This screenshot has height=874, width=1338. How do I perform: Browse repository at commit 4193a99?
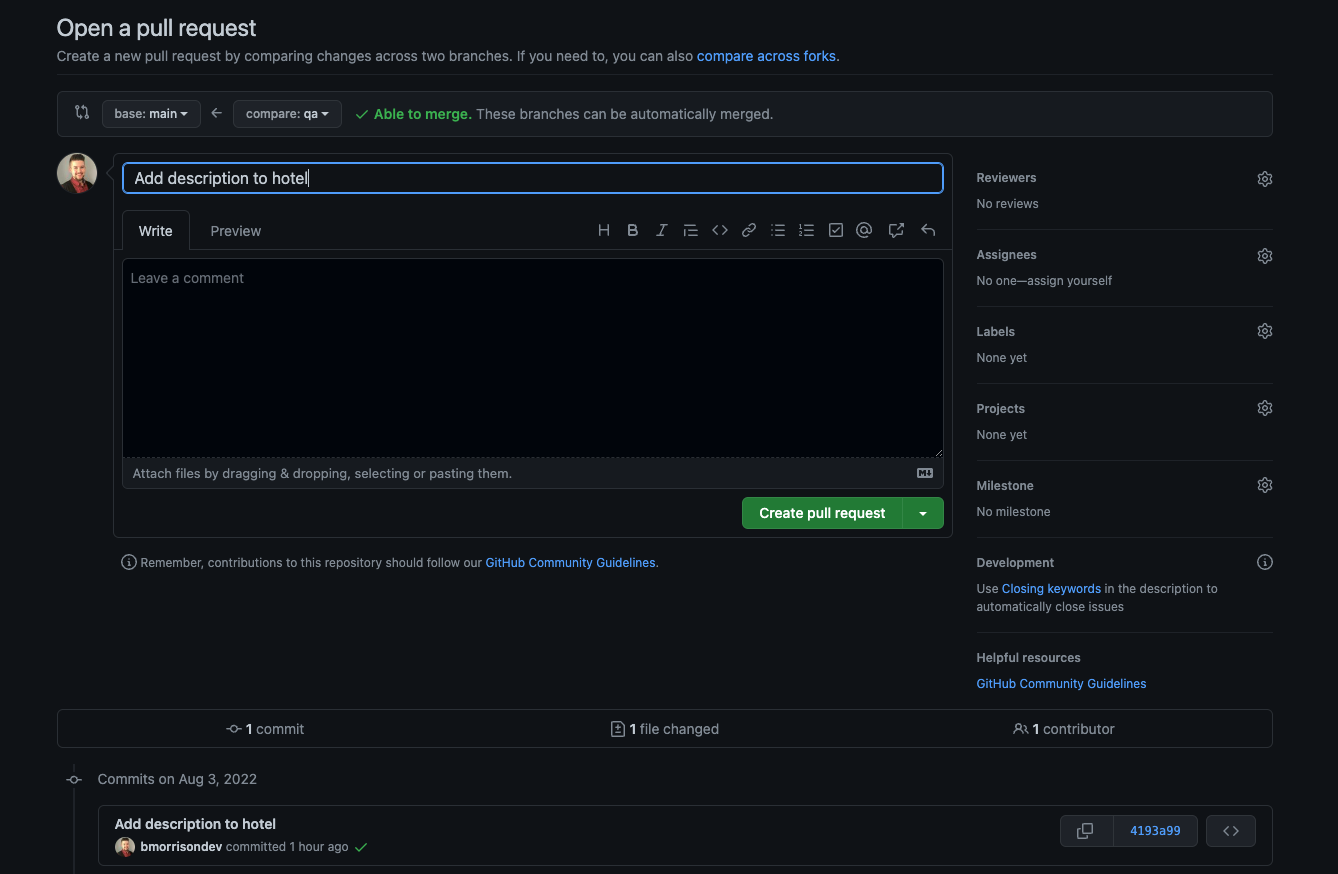(1231, 831)
